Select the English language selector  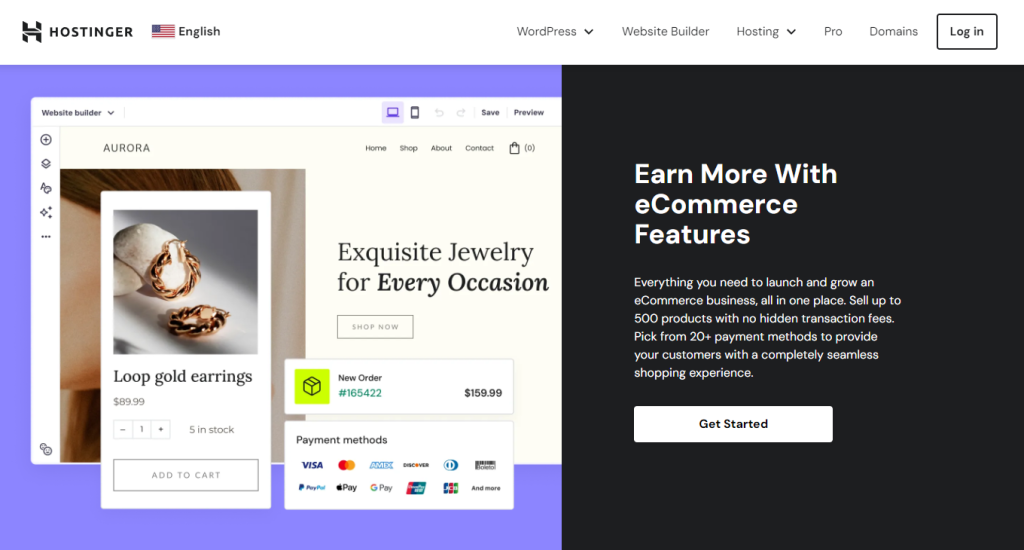pos(186,31)
